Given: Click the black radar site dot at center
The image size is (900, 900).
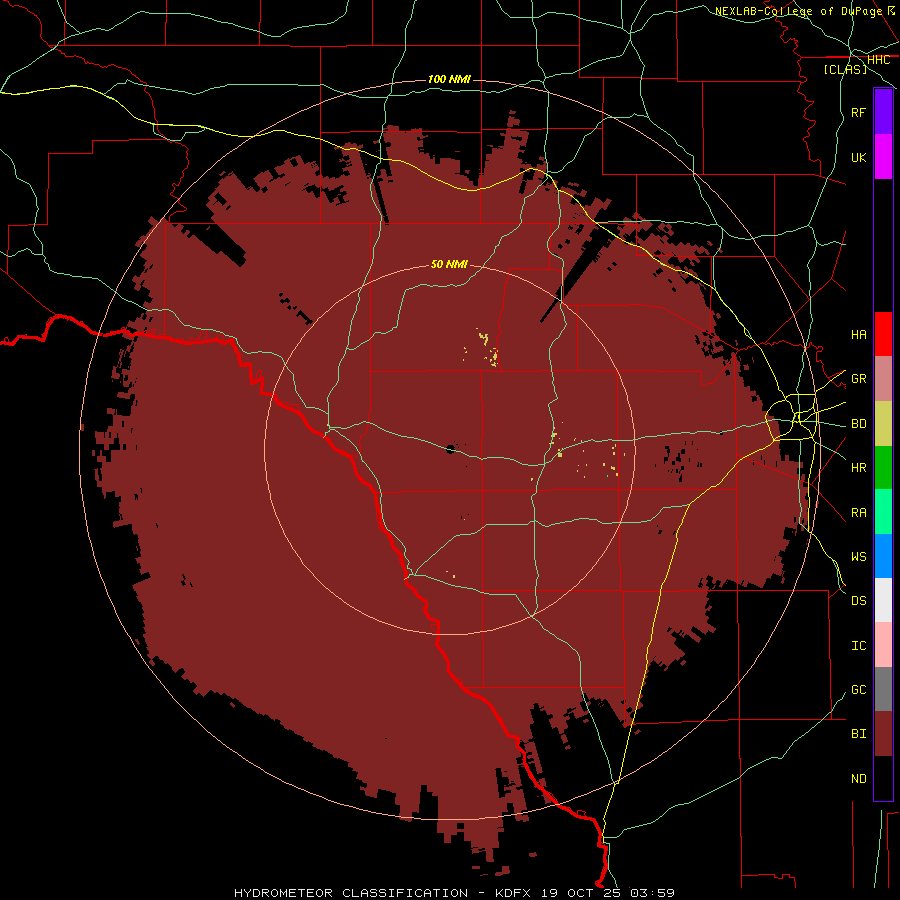Looking at the screenshot, I should 451,449.
